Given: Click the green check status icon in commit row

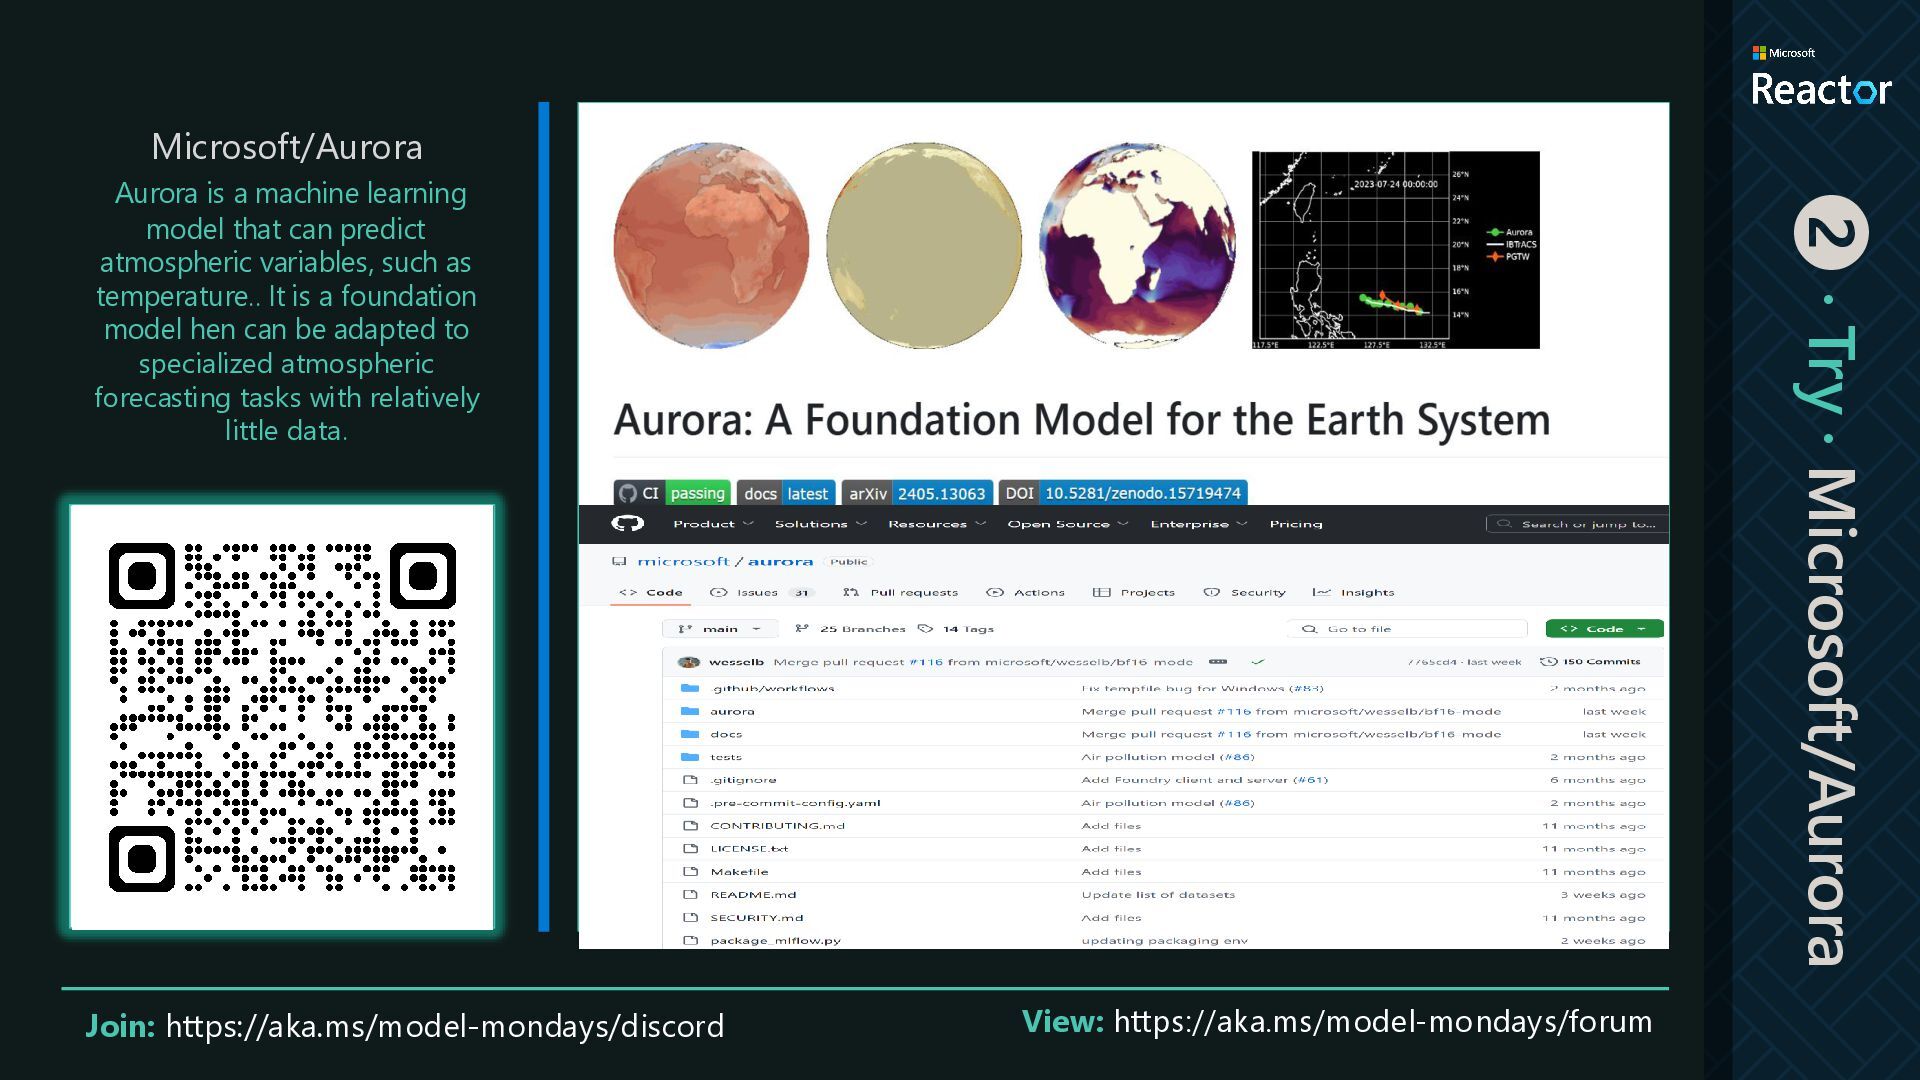Looking at the screenshot, I should click(x=1258, y=661).
